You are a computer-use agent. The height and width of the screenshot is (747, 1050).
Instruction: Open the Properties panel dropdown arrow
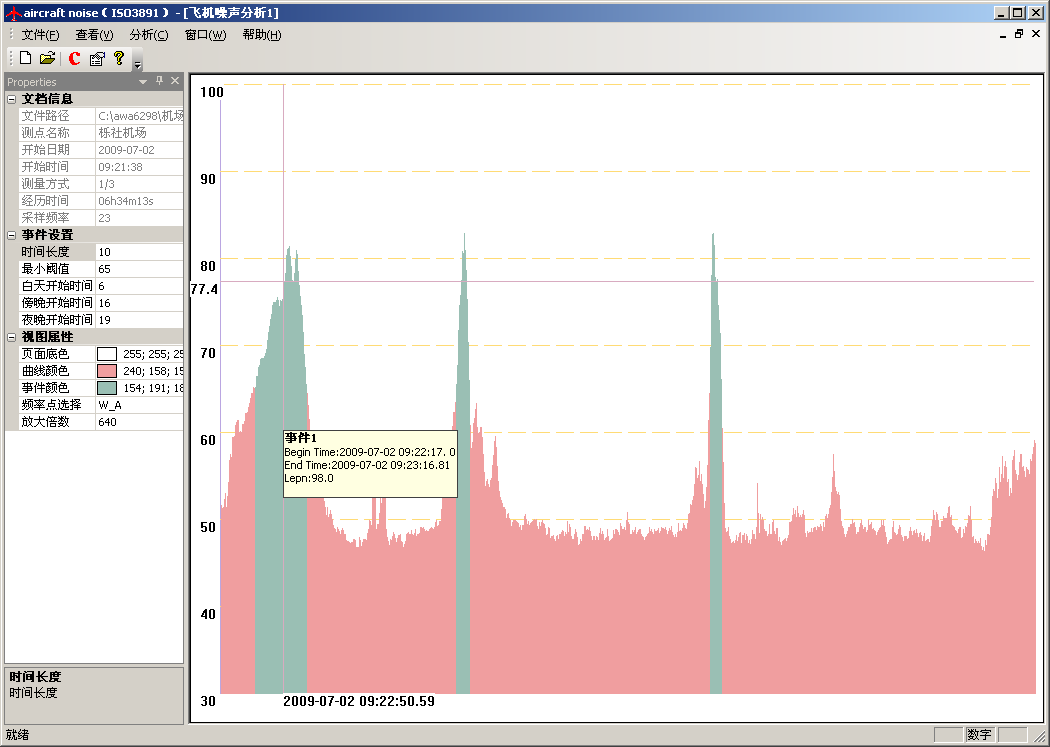143,81
